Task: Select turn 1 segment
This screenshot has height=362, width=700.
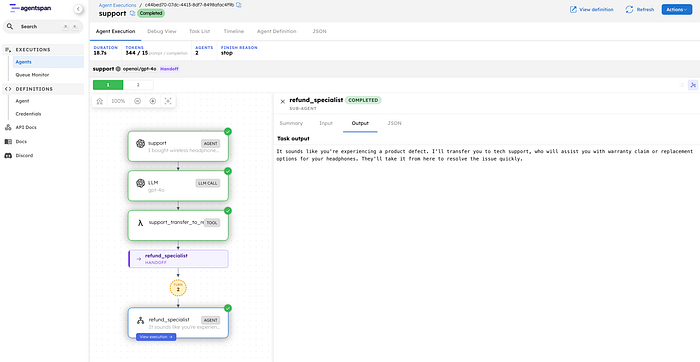Action: tap(108, 85)
